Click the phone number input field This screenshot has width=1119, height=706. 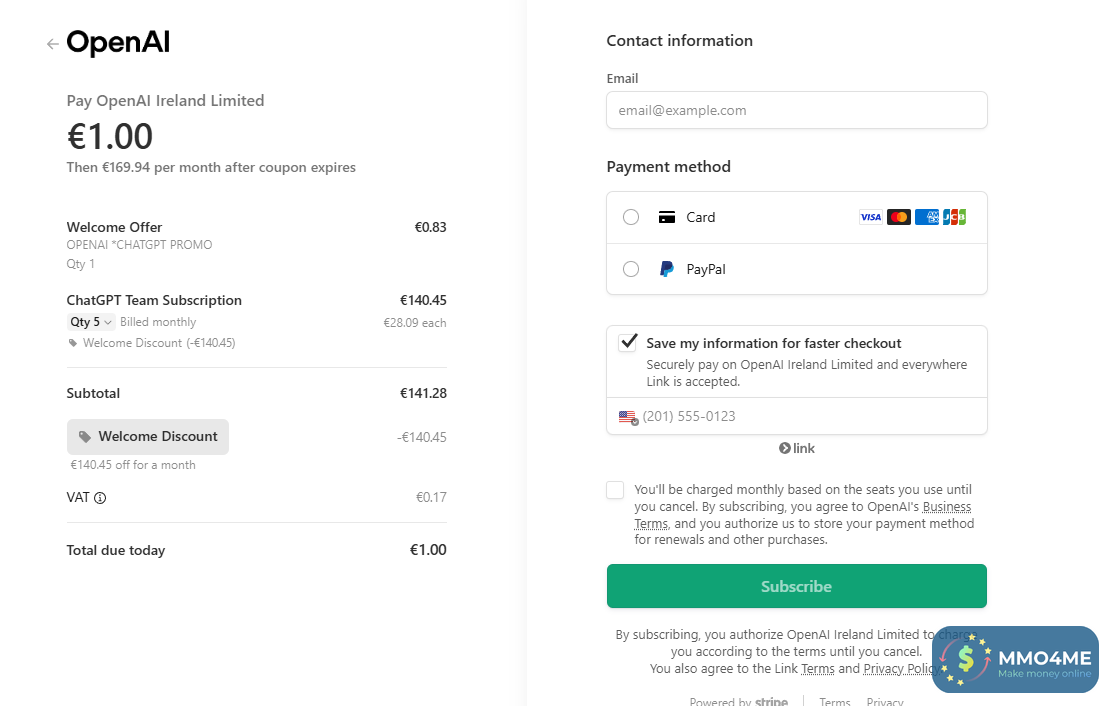point(810,416)
